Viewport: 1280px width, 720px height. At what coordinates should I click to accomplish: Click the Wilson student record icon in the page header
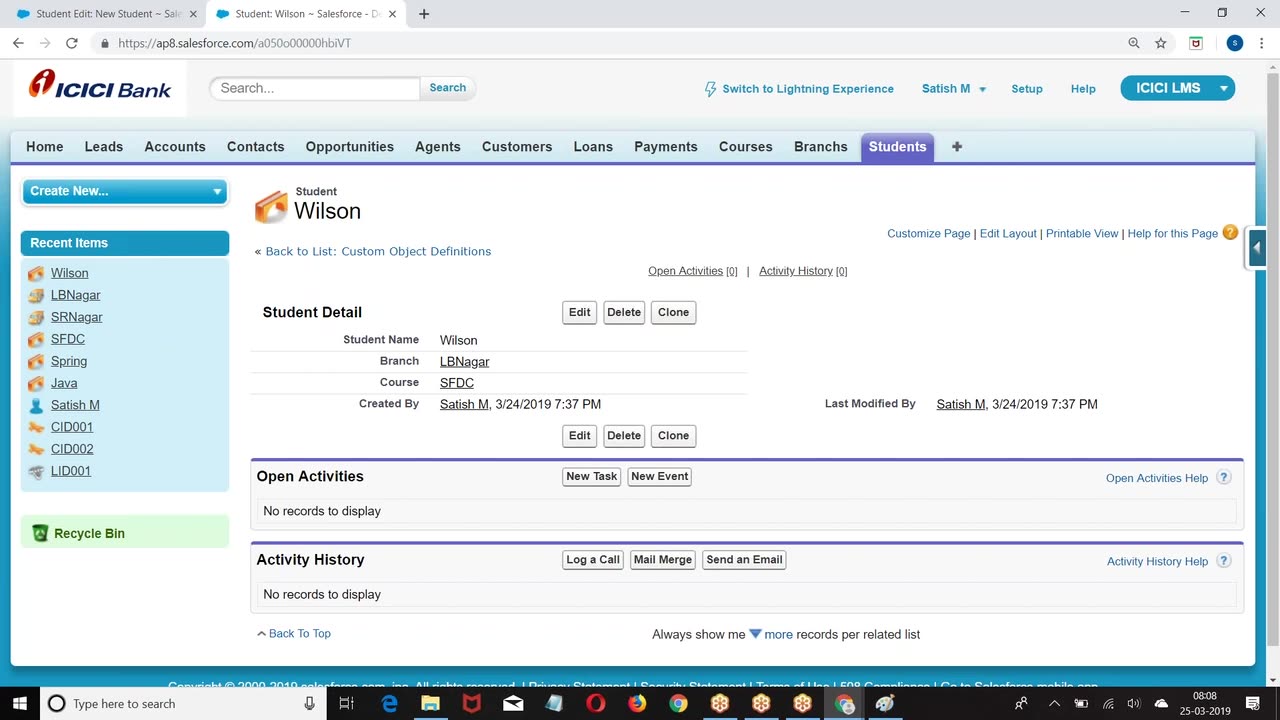[271, 206]
